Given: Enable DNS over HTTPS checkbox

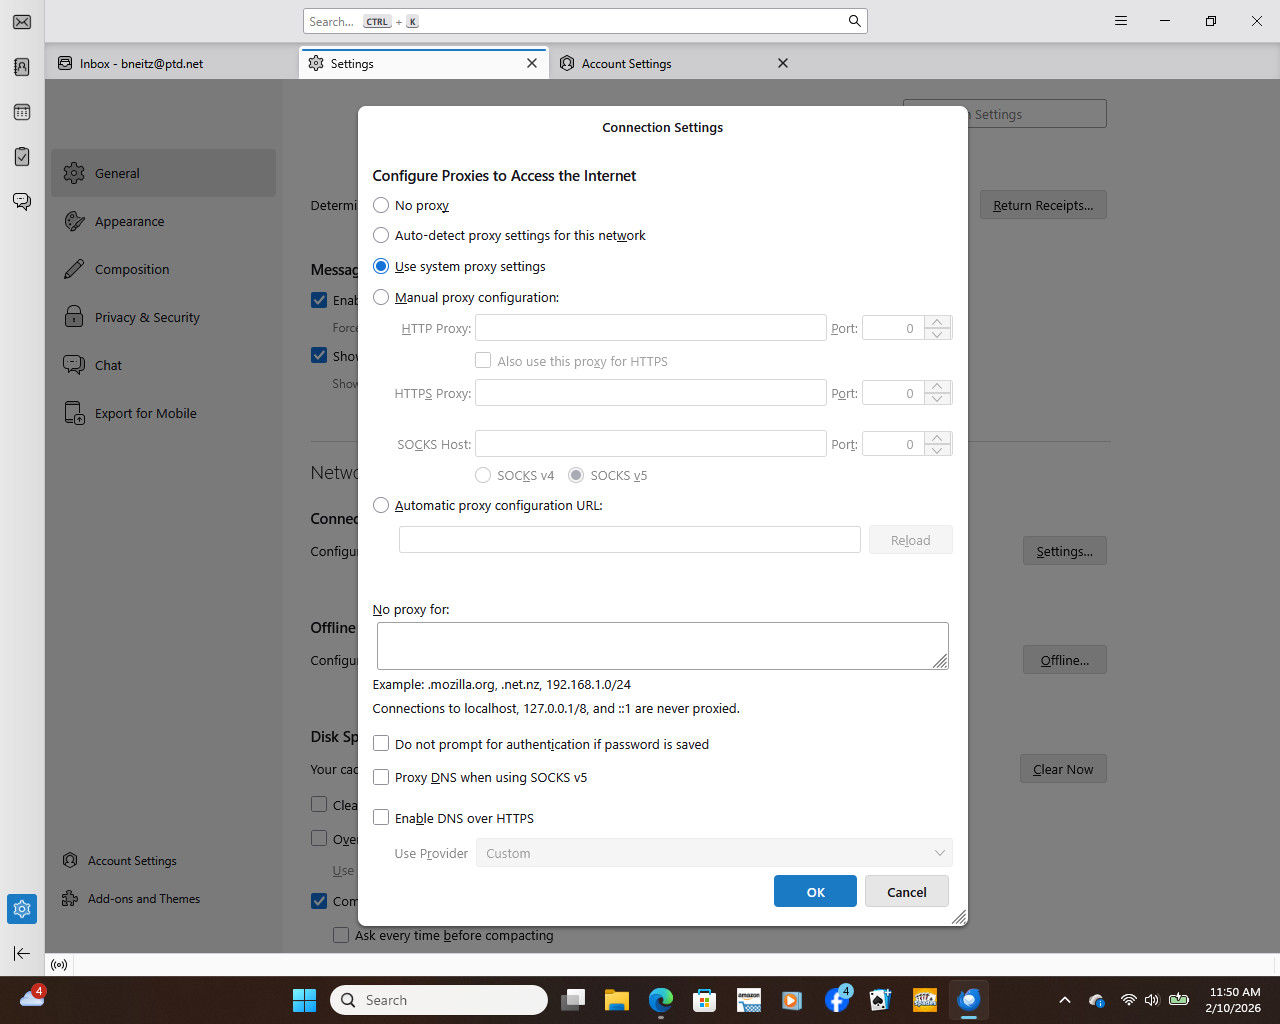Looking at the screenshot, I should [x=381, y=817].
